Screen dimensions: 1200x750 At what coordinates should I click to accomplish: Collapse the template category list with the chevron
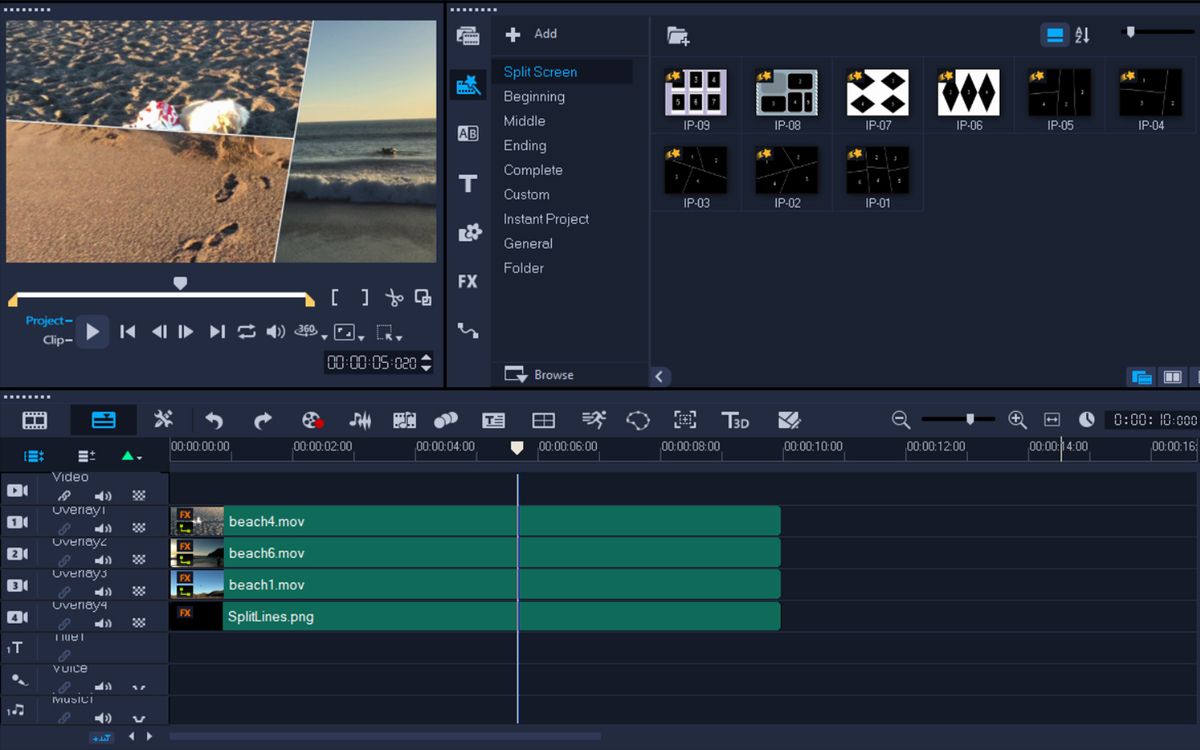point(660,377)
